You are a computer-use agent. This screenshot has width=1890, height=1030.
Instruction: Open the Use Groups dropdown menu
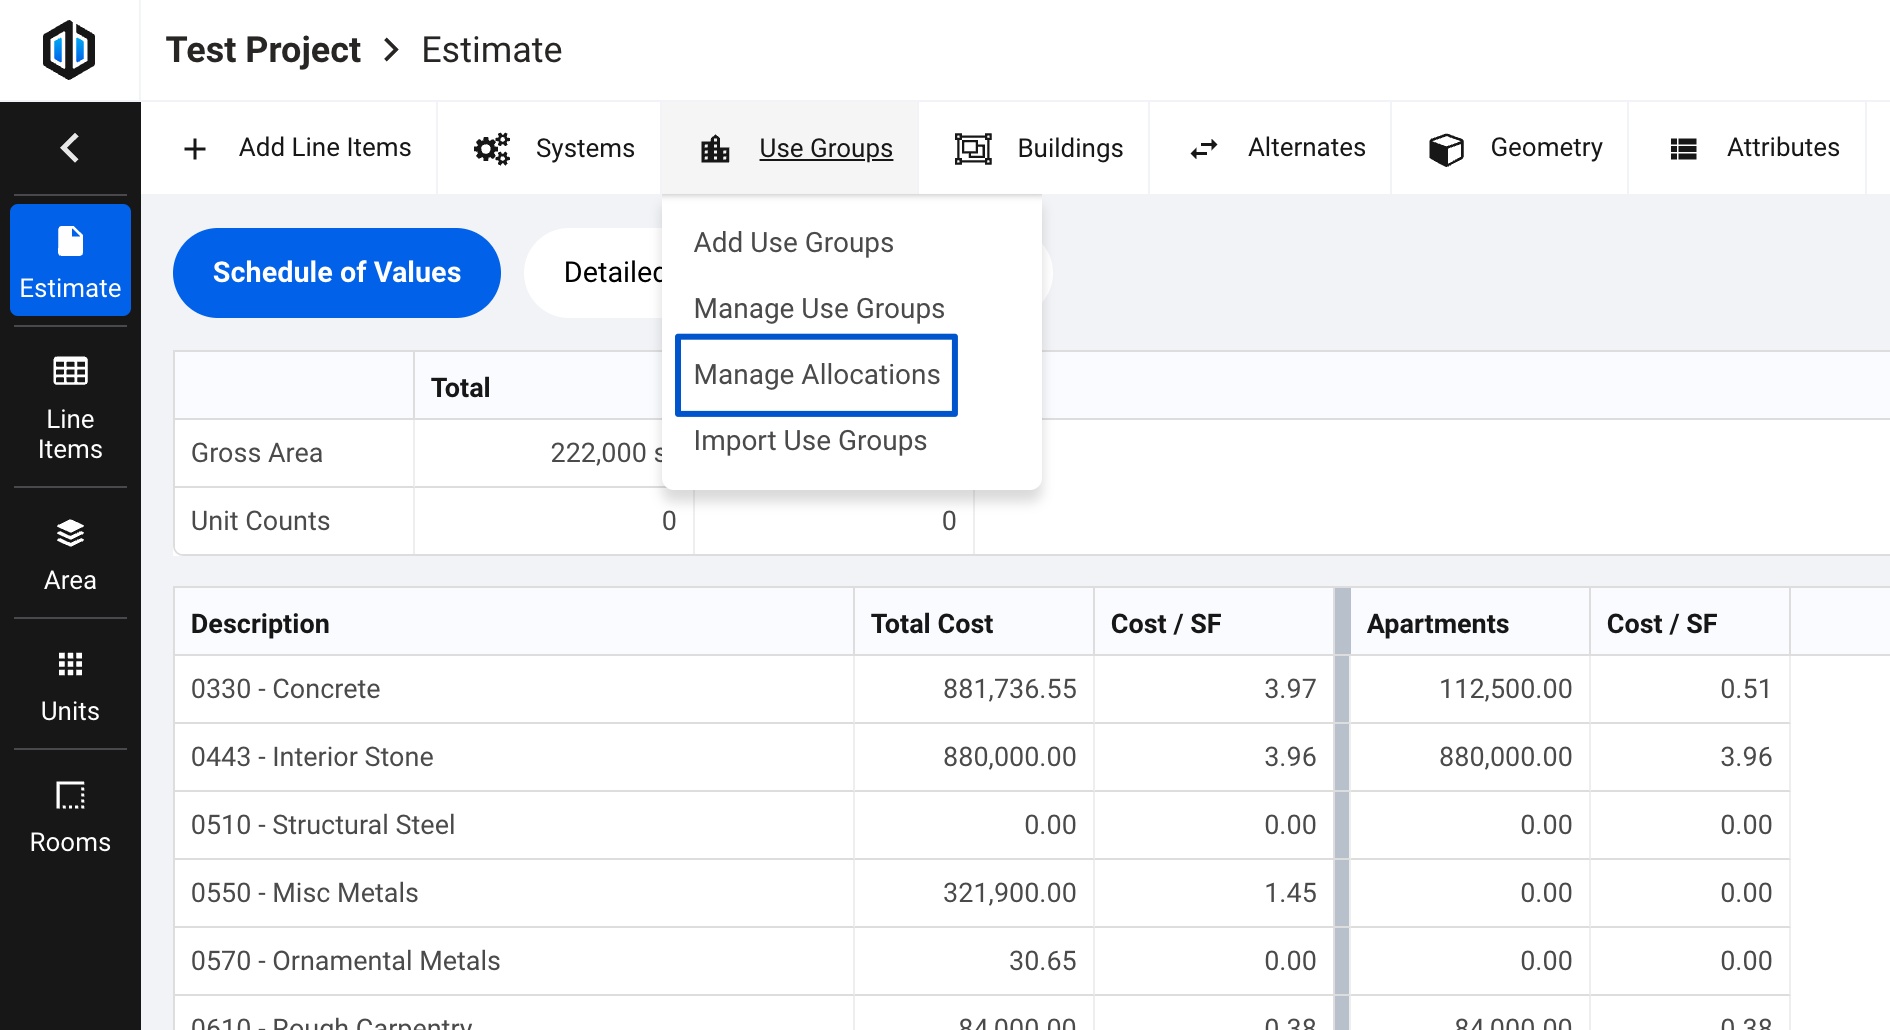[x=826, y=147]
